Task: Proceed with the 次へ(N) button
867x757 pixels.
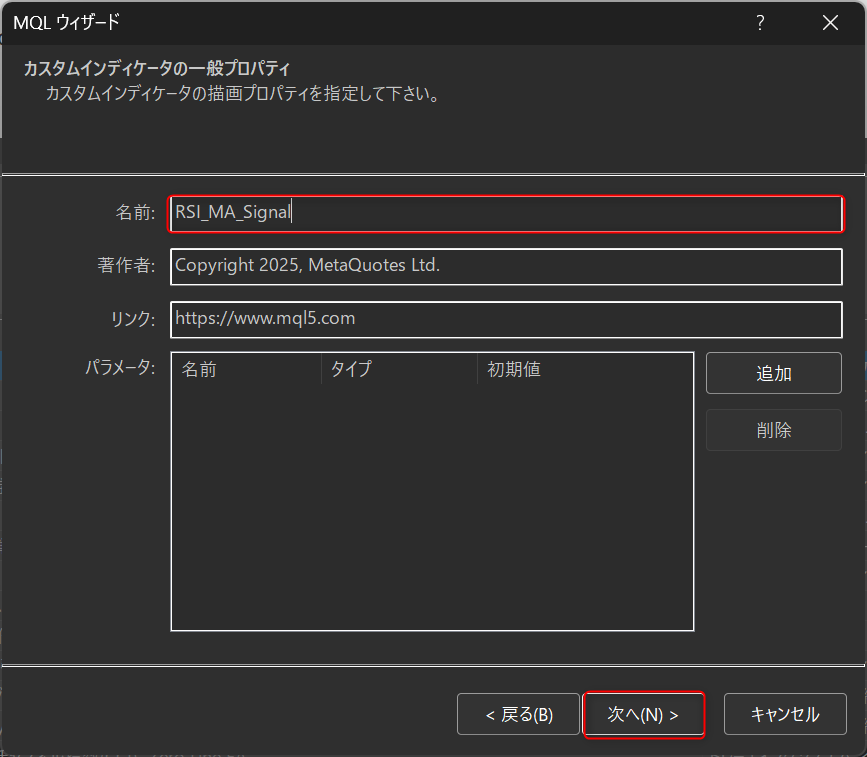Action: [x=644, y=714]
